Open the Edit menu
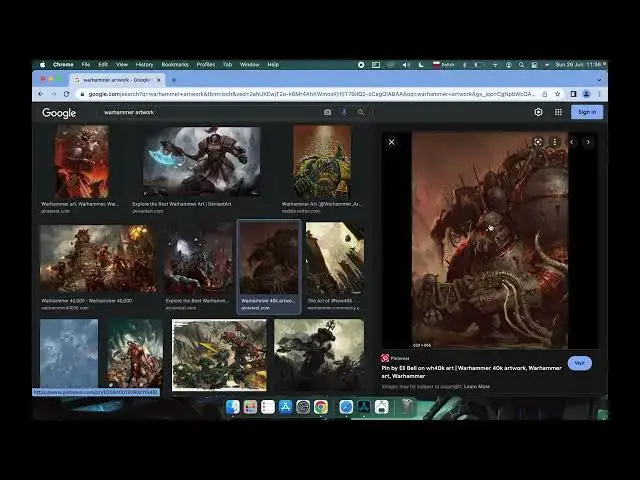 coord(103,64)
